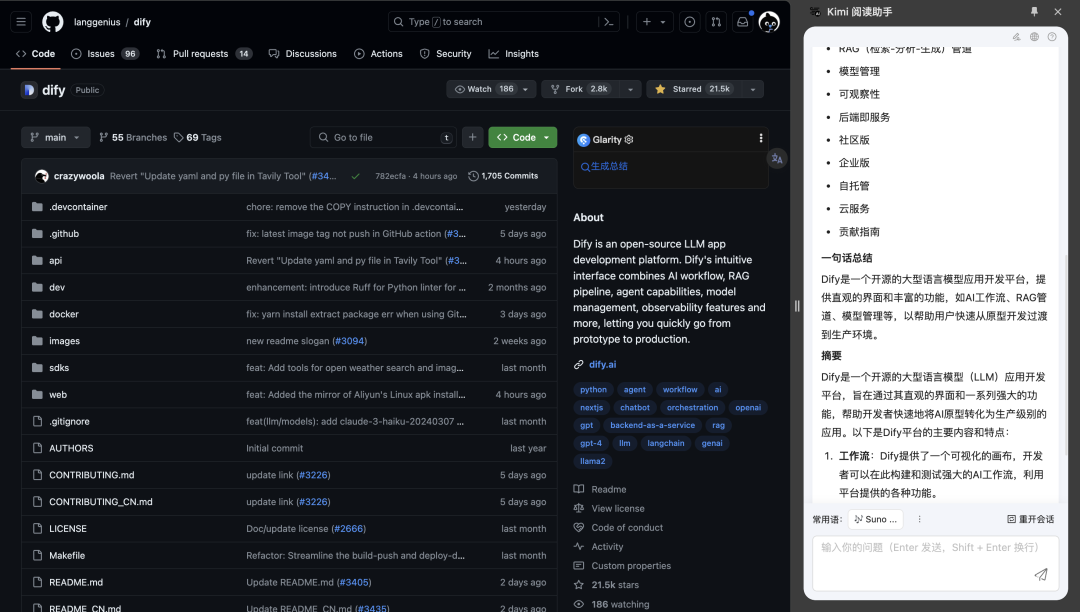The image size is (1080, 612).
Task: Switch to the Issues tab
Action: (105, 54)
